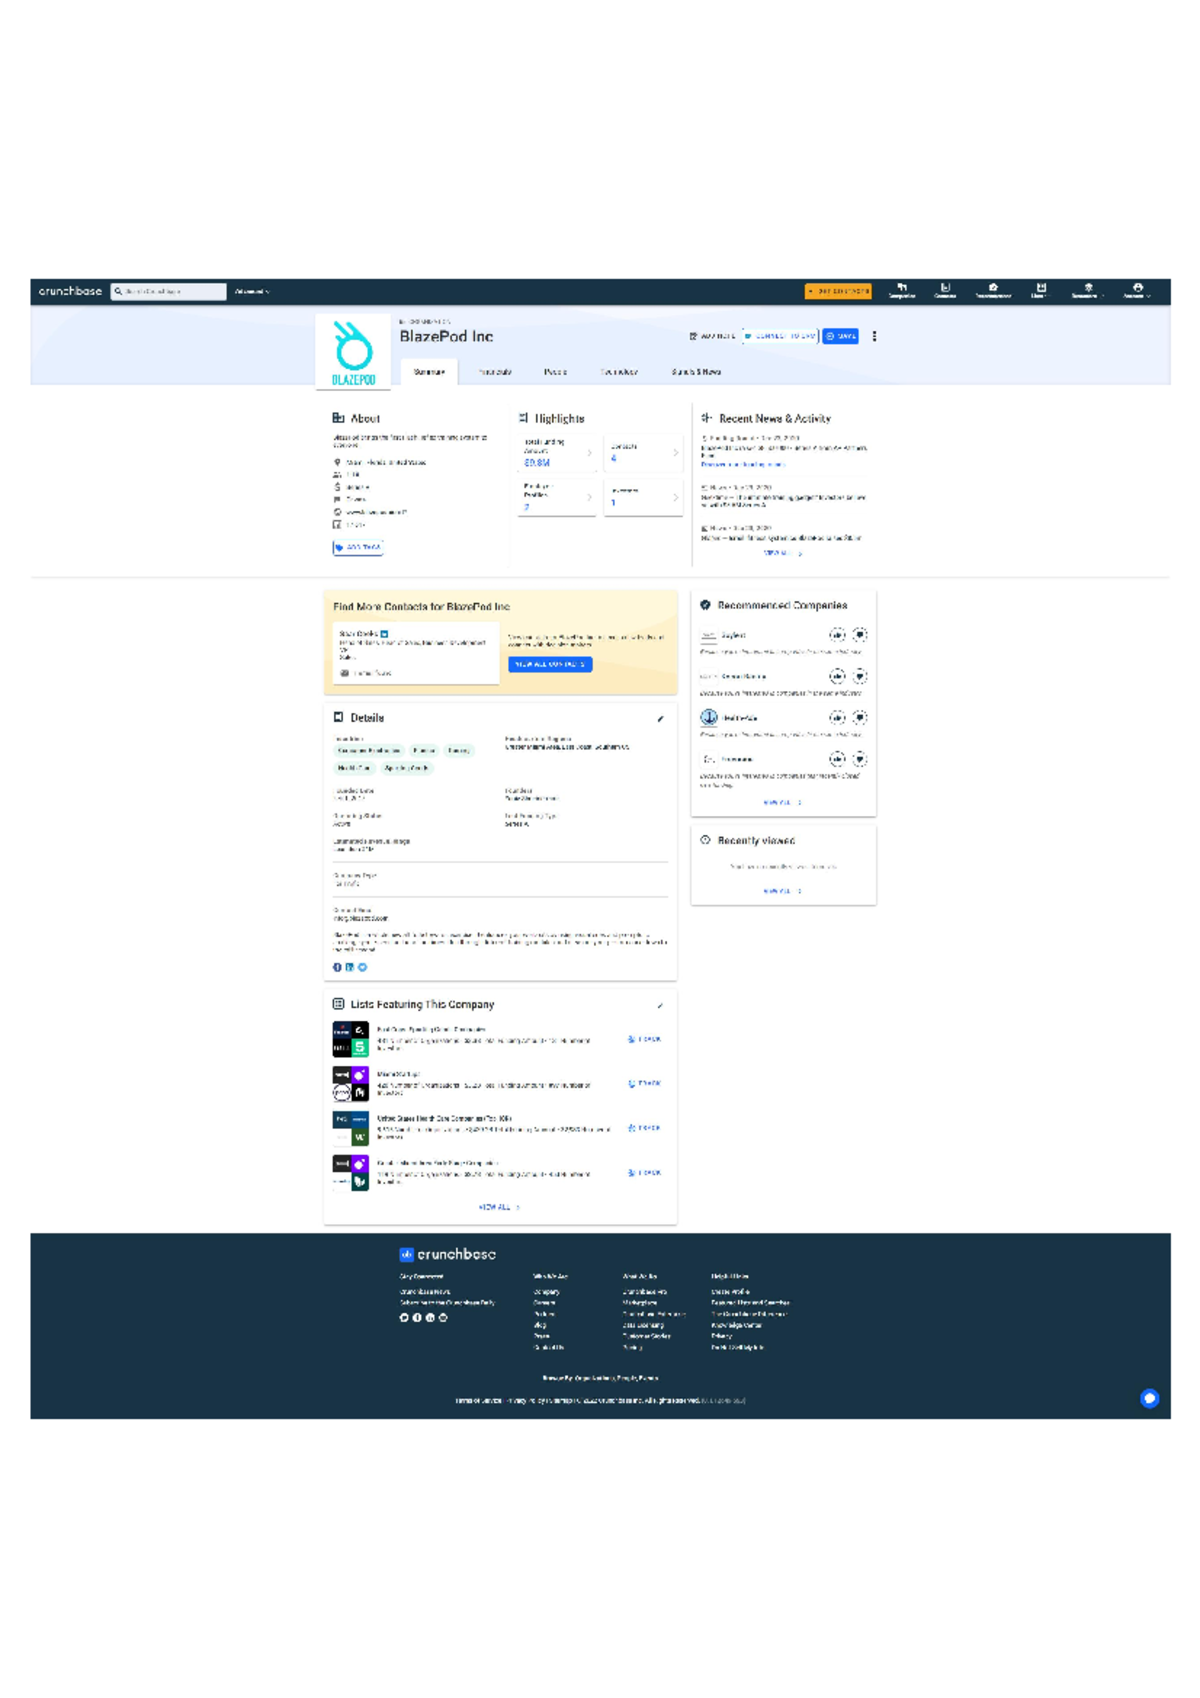Click the Details section edit pencil

(660, 718)
